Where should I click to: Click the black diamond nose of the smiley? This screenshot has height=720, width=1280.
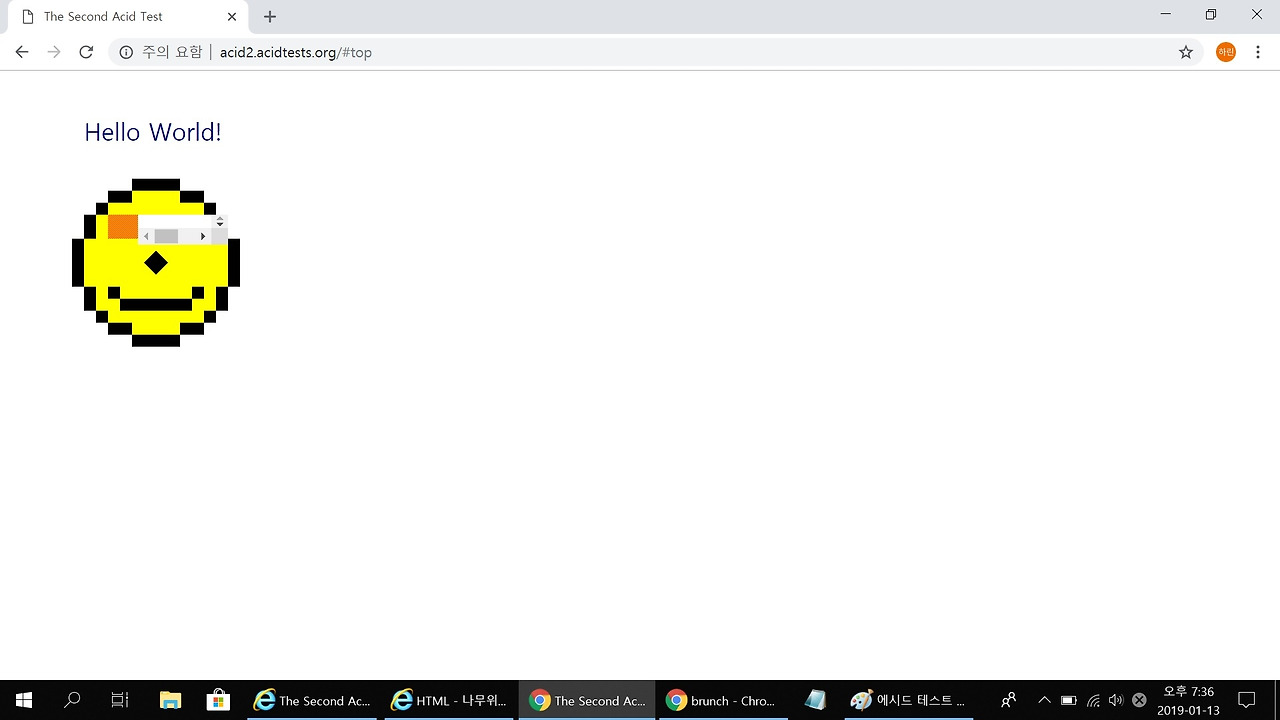pos(156,263)
